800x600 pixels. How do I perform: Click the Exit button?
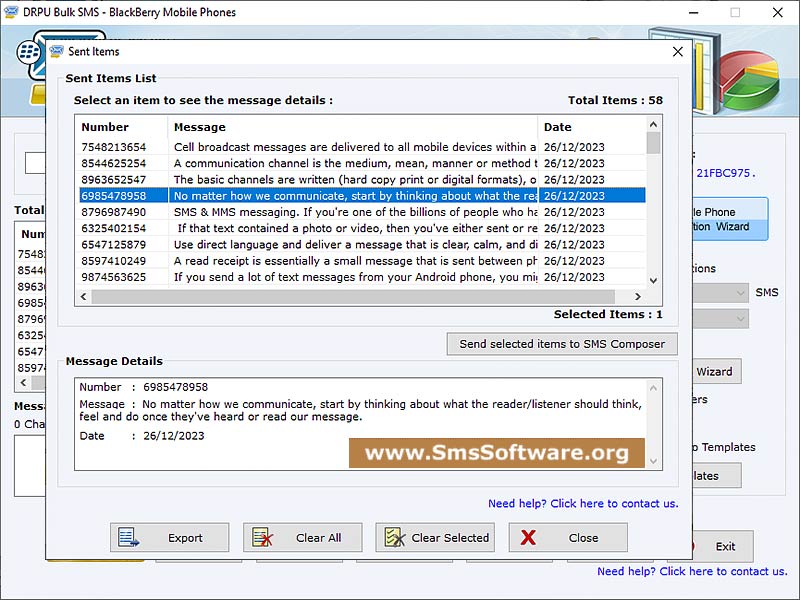point(725,547)
